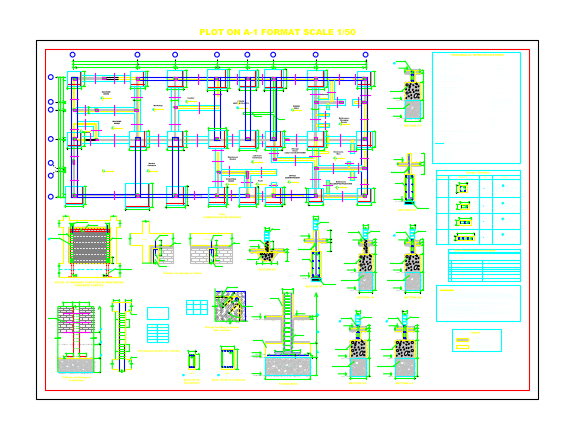574x428 pixels.
Task: Click the yellow outlined swatch in the Legend
Action: coord(462,347)
